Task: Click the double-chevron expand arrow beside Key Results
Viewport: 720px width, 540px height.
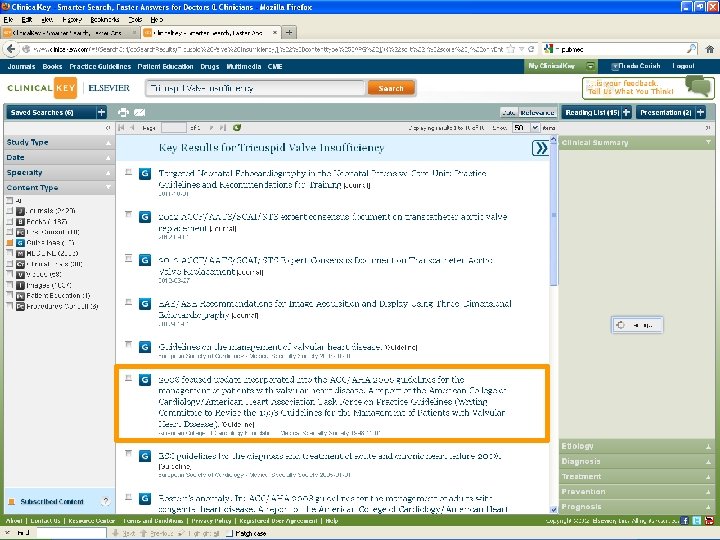Action: (540, 148)
